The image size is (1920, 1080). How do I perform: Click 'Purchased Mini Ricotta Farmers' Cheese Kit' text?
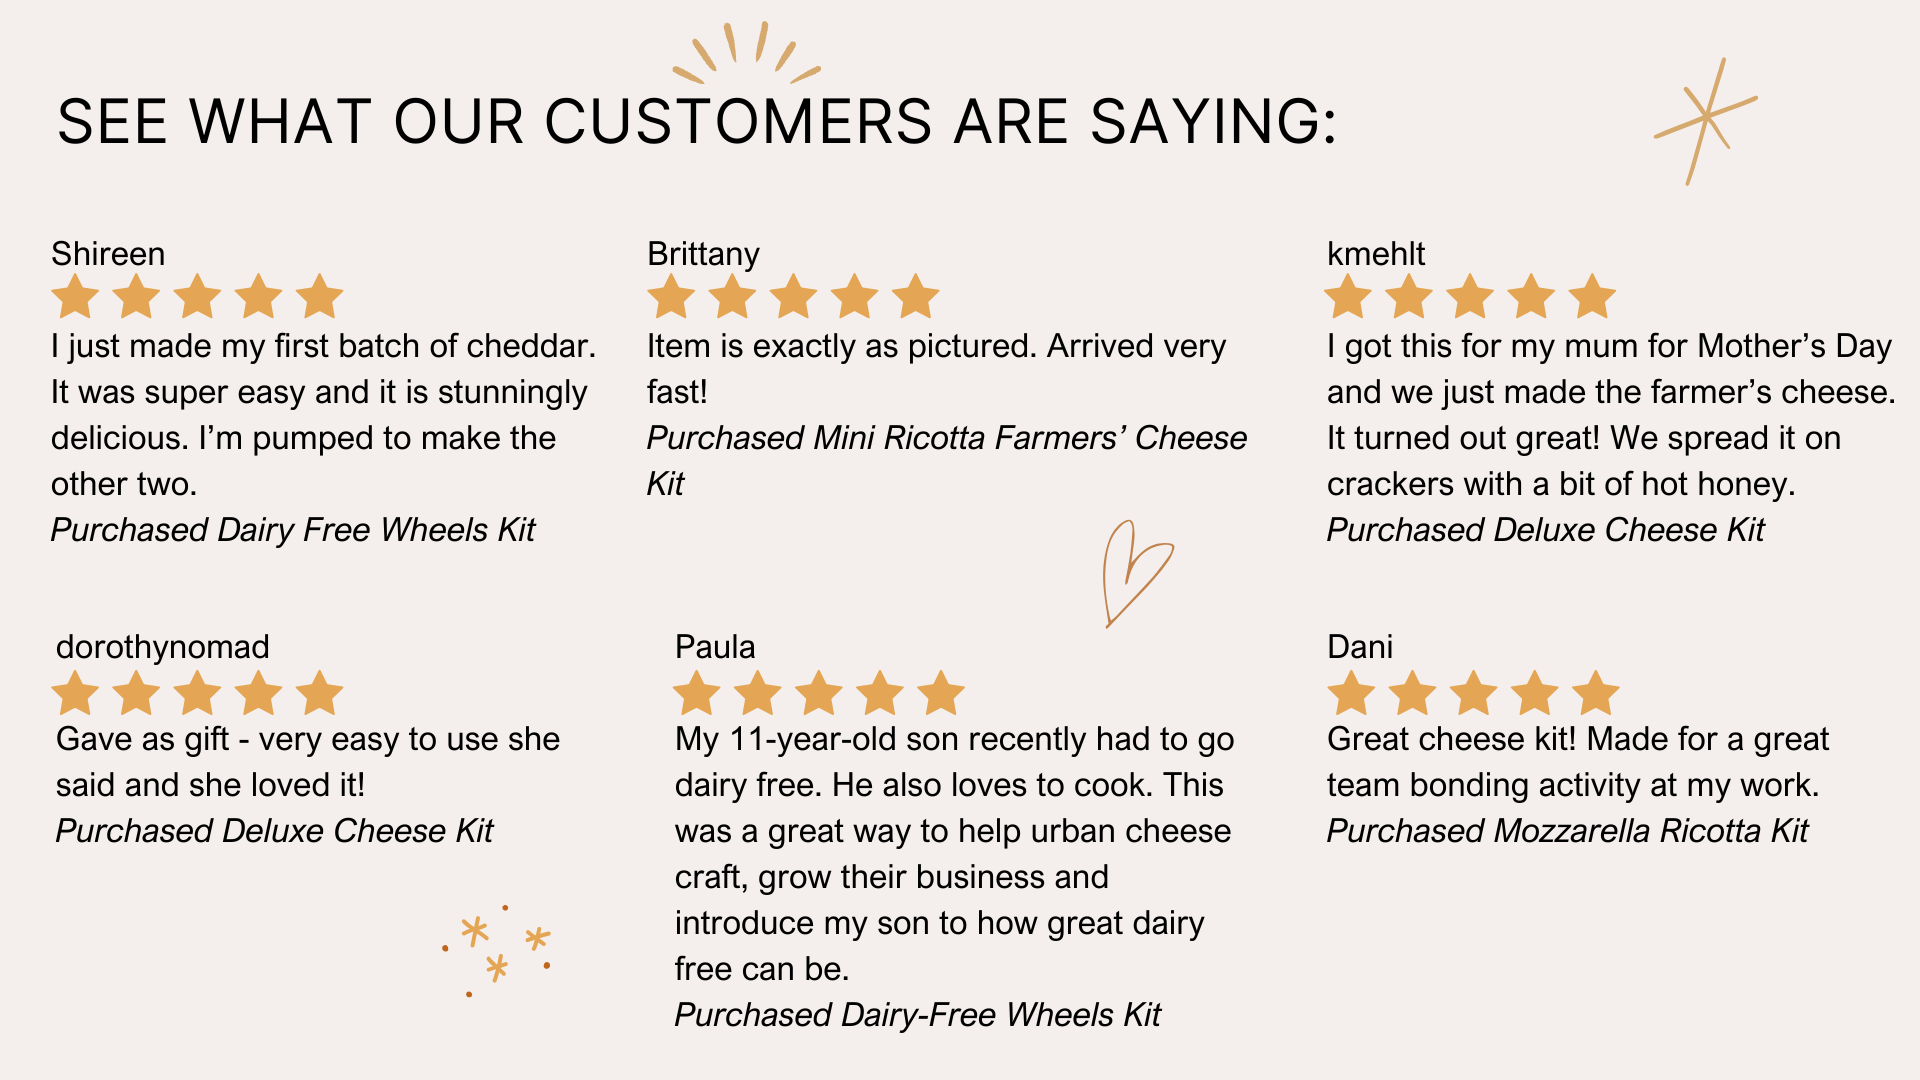[x=947, y=461]
